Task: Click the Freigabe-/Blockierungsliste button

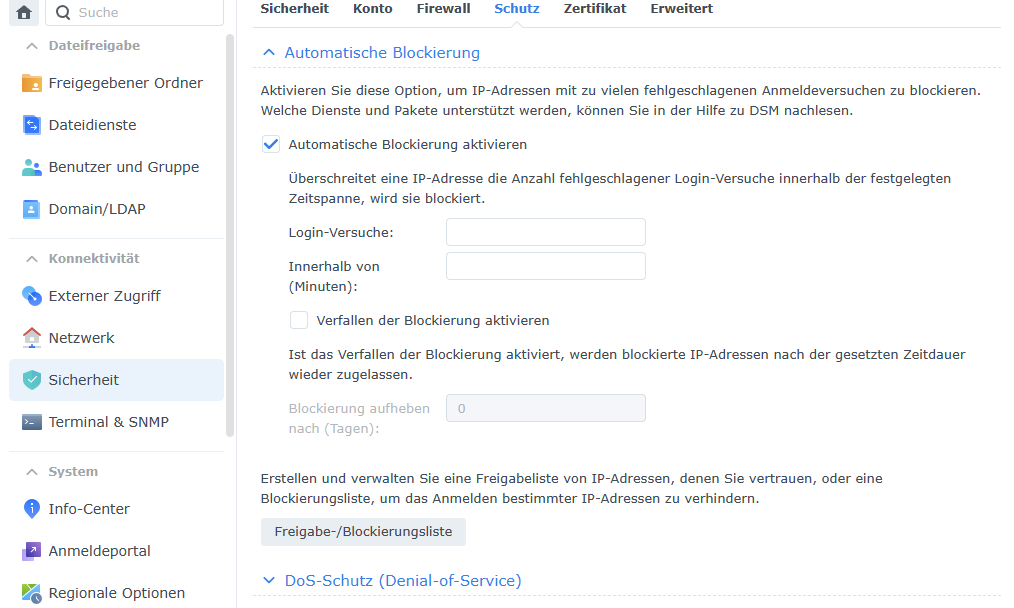Action: tap(363, 532)
